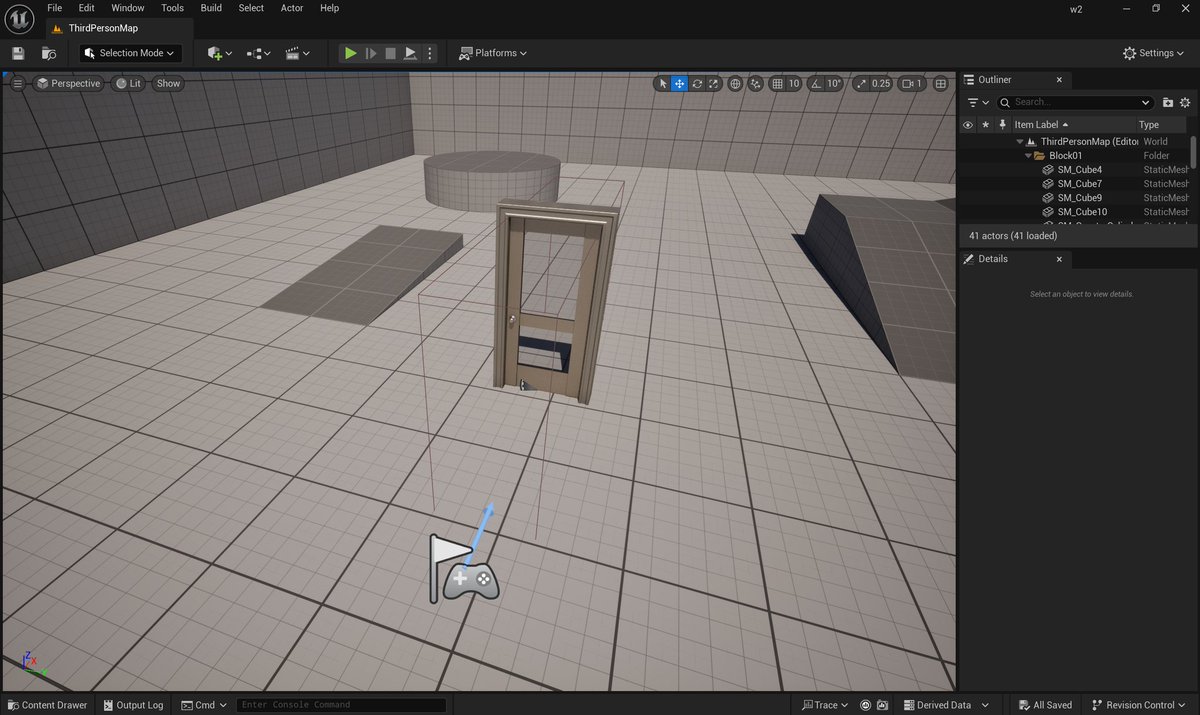Open the Build menu
1200x715 pixels.
coord(210,8)
